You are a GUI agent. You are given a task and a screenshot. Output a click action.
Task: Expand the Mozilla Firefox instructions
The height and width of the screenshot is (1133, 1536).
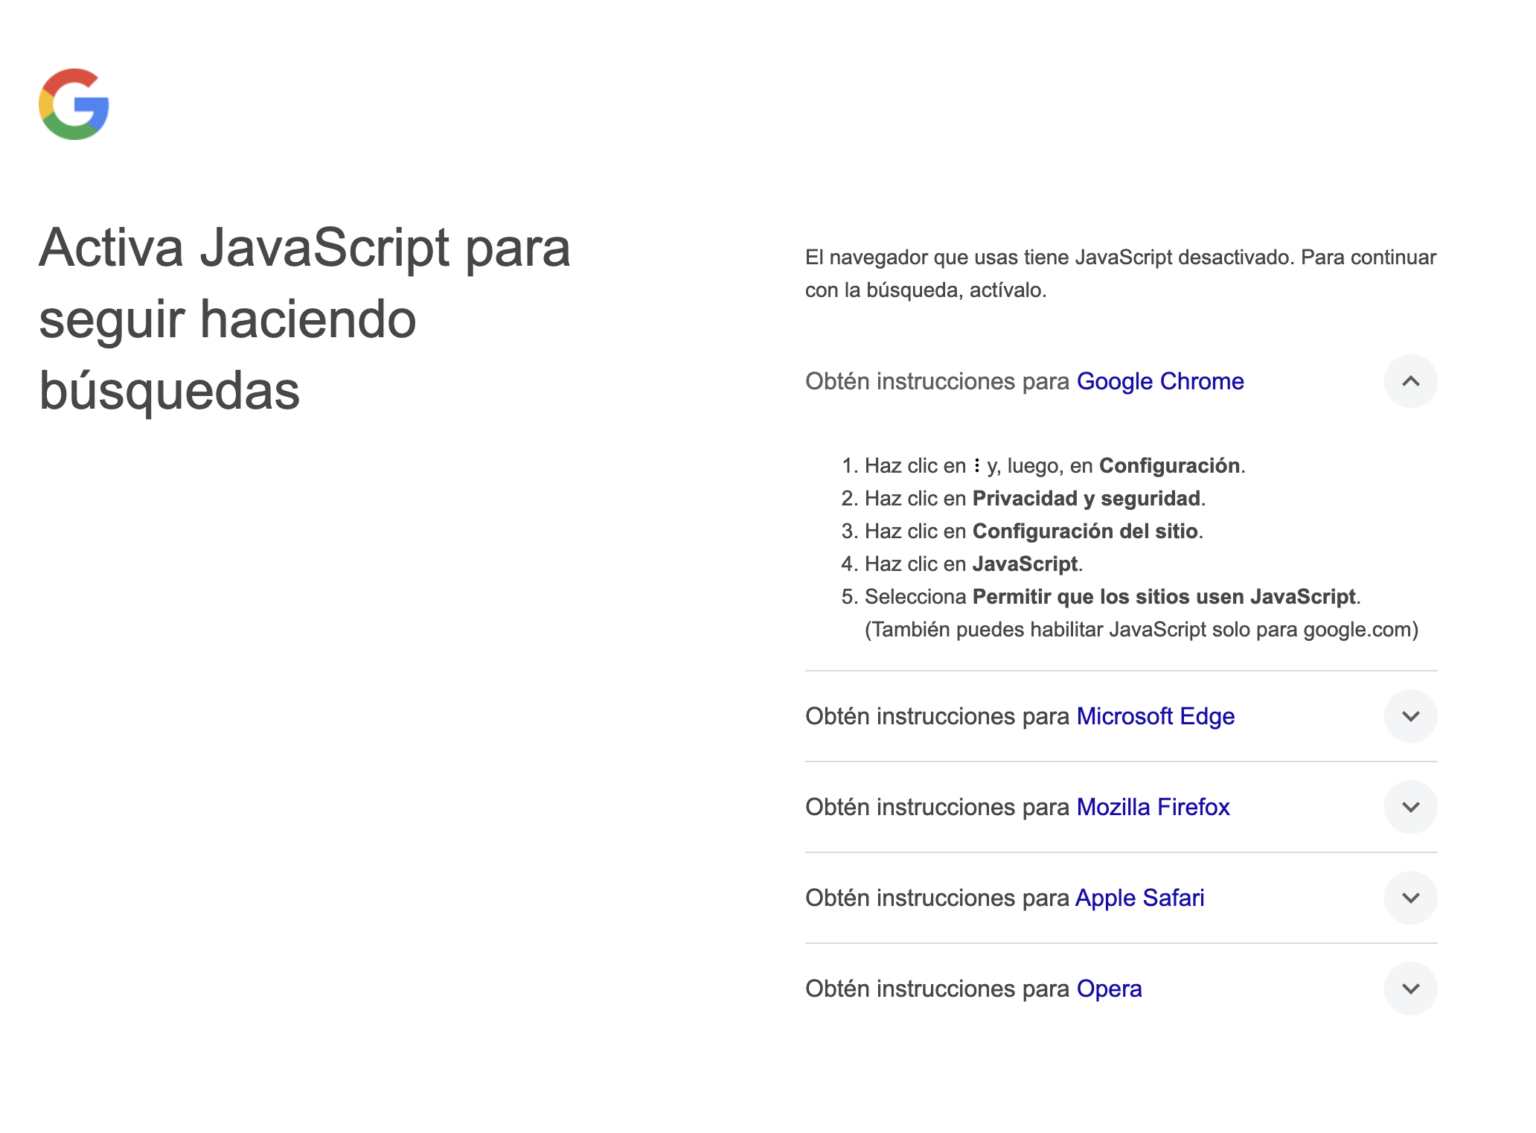point(1410,807)
